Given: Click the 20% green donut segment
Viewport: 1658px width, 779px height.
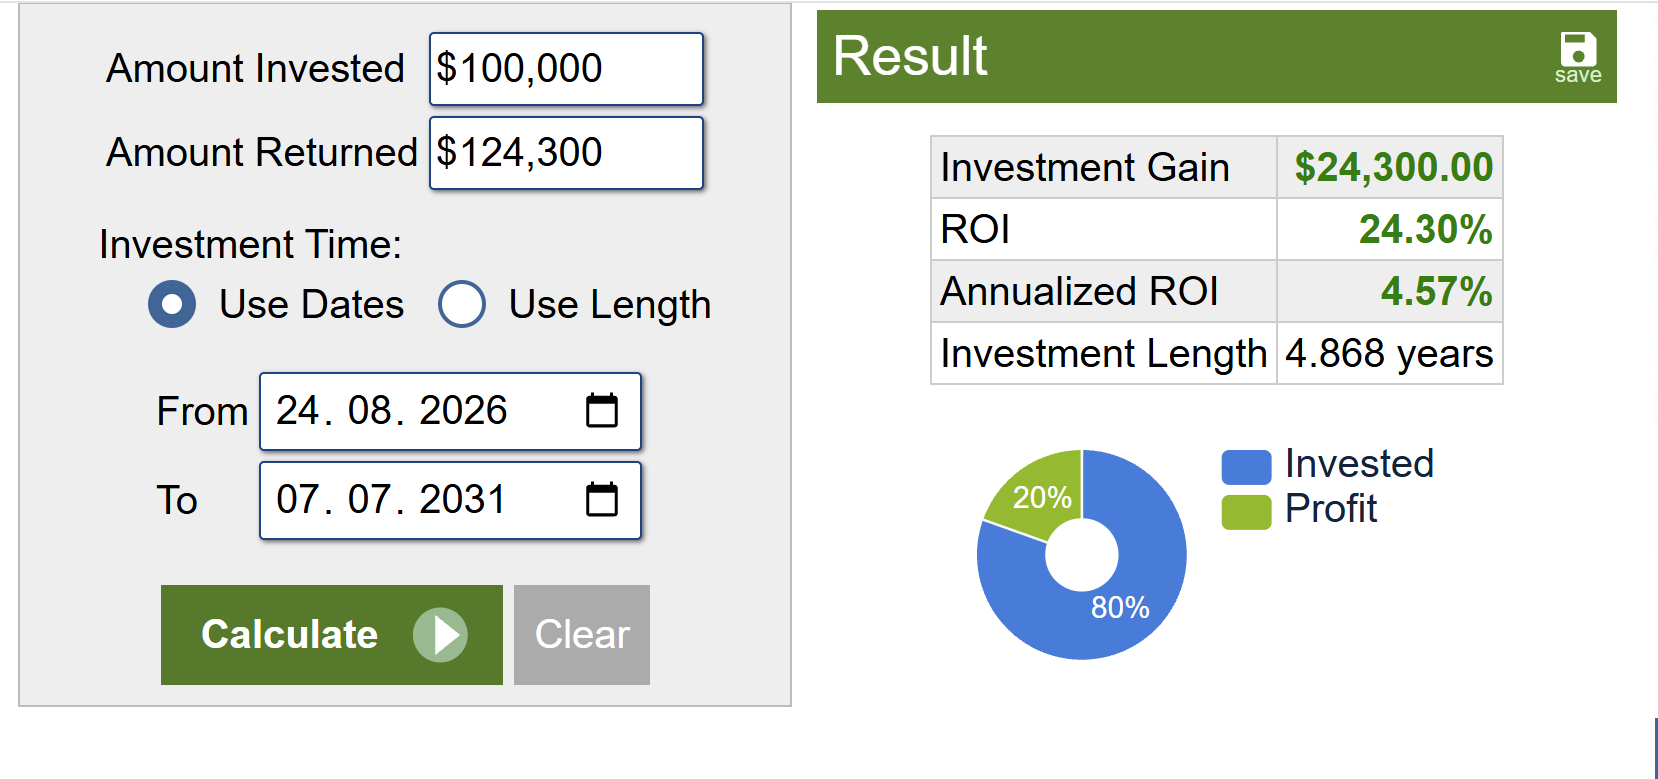Looking at the screenshot, I should click(x=1040, y=492).
